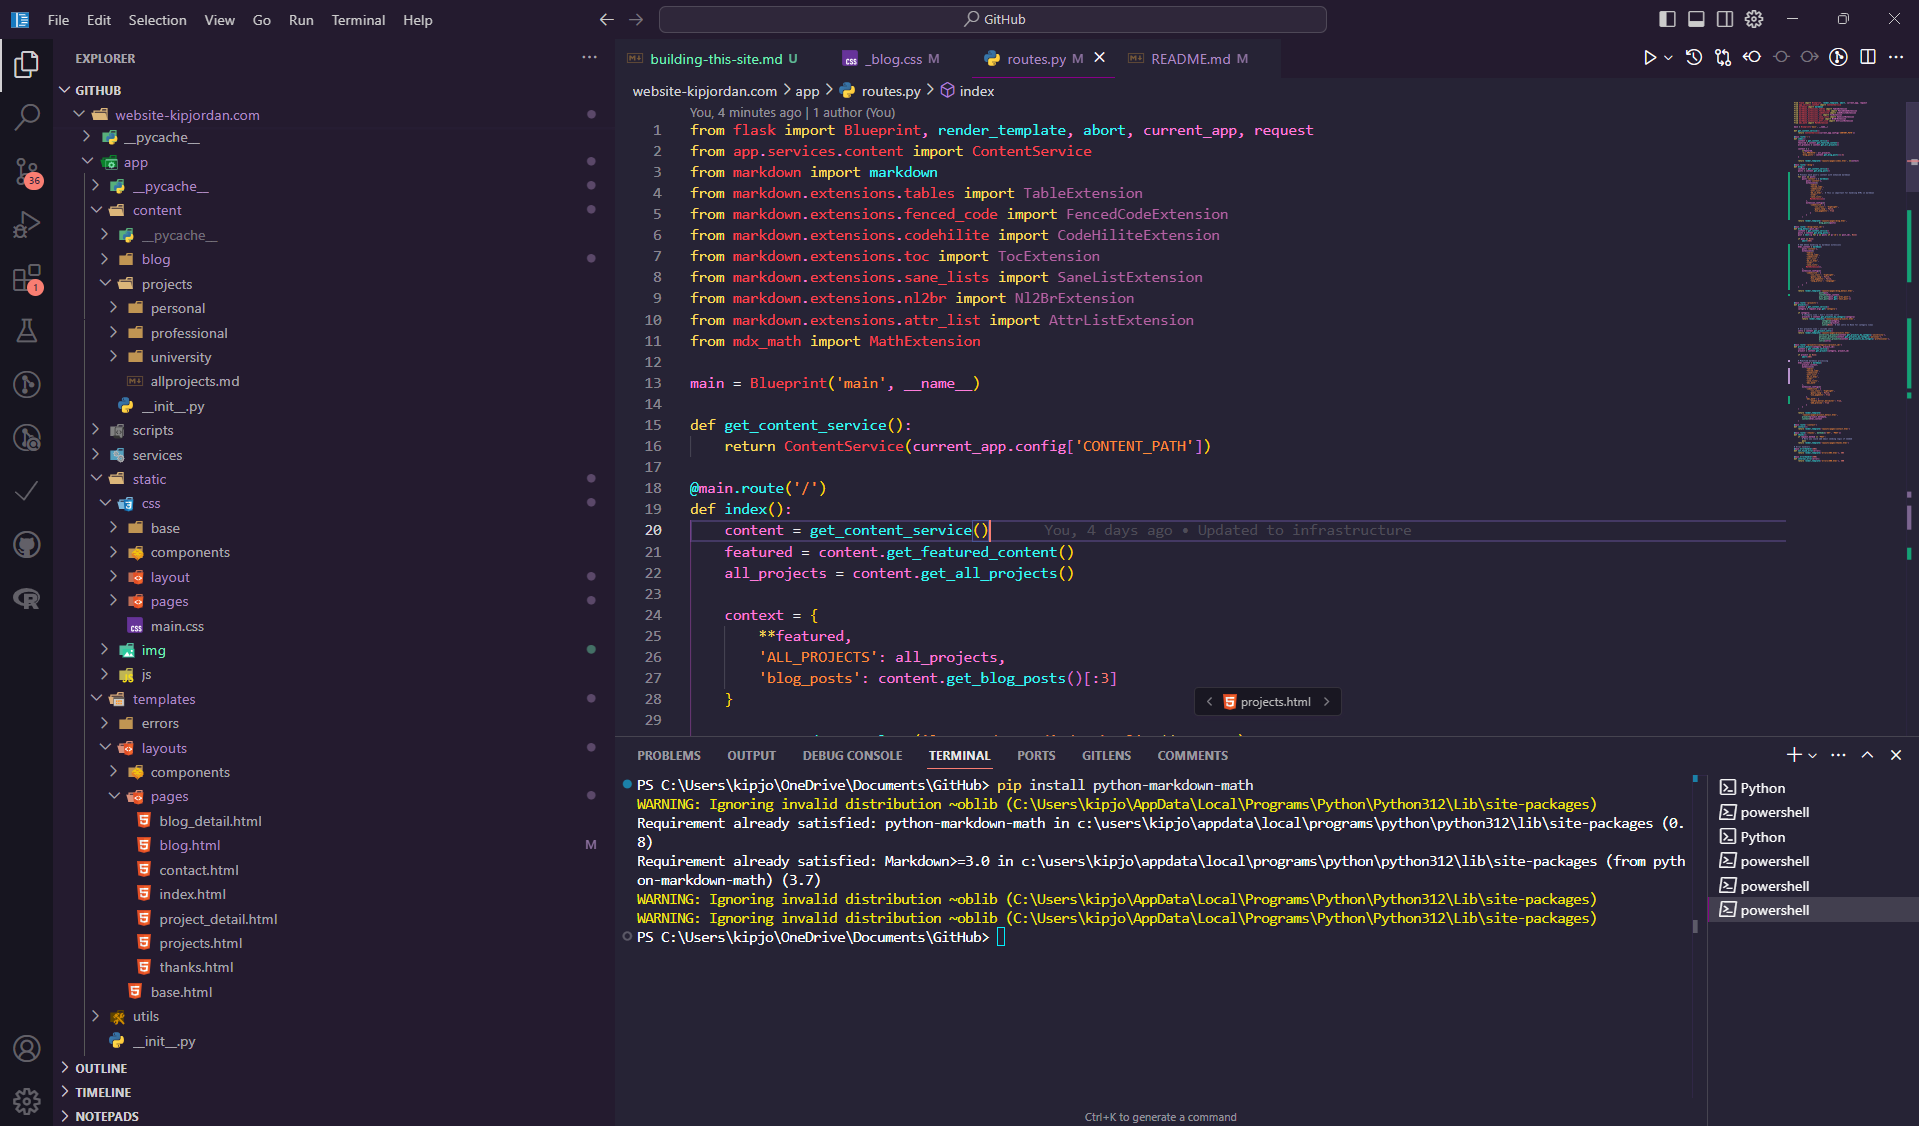Select the first Python terminal entry
This screenshot has width=1919, height=1126.
coord(1813,788)
